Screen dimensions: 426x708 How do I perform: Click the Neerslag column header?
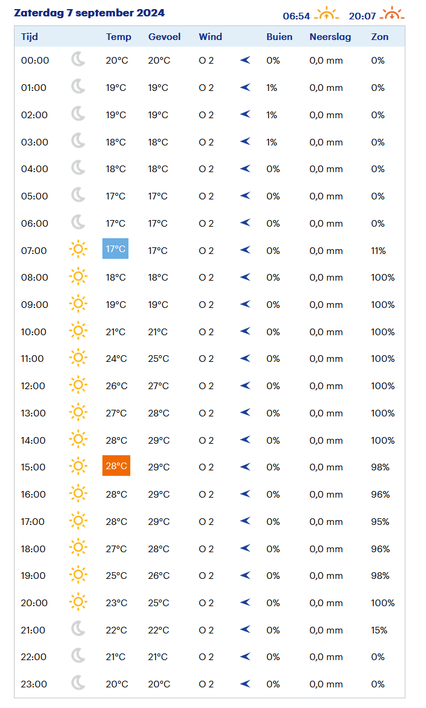coord(330,37)
